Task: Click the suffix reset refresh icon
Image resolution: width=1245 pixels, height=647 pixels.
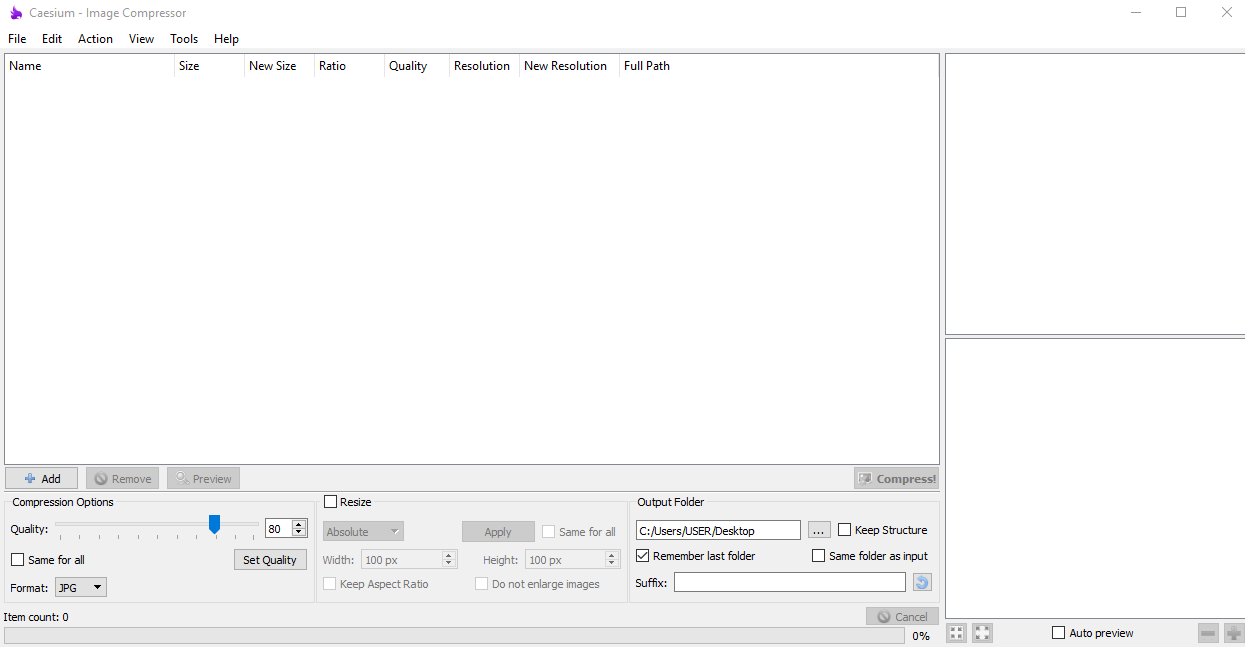Action: click(x=922, y=582)
